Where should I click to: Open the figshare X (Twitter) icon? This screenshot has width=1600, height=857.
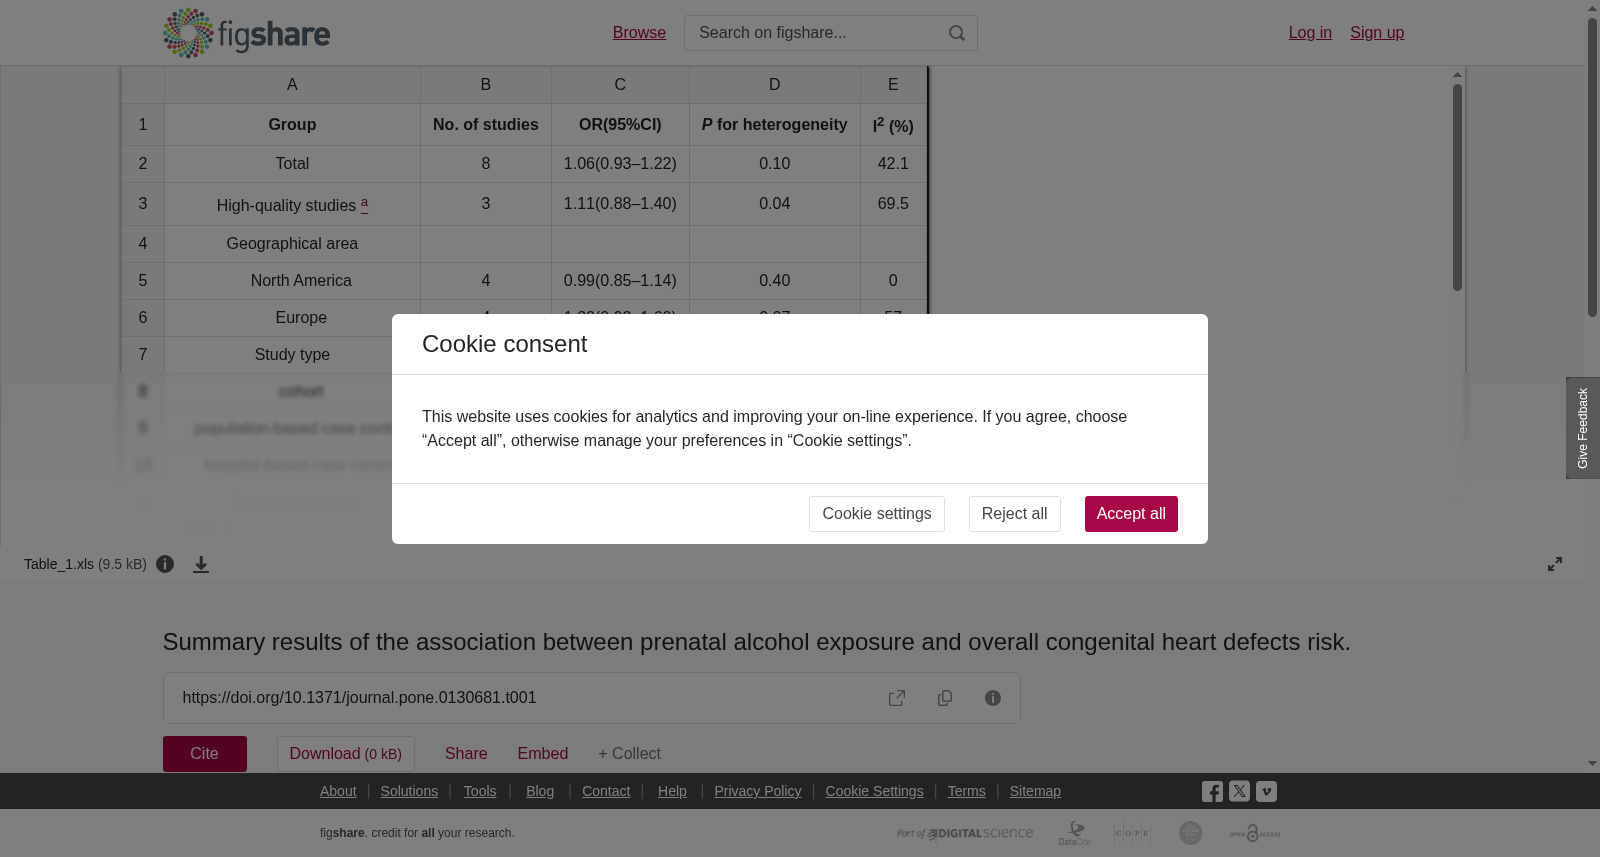1240,791
